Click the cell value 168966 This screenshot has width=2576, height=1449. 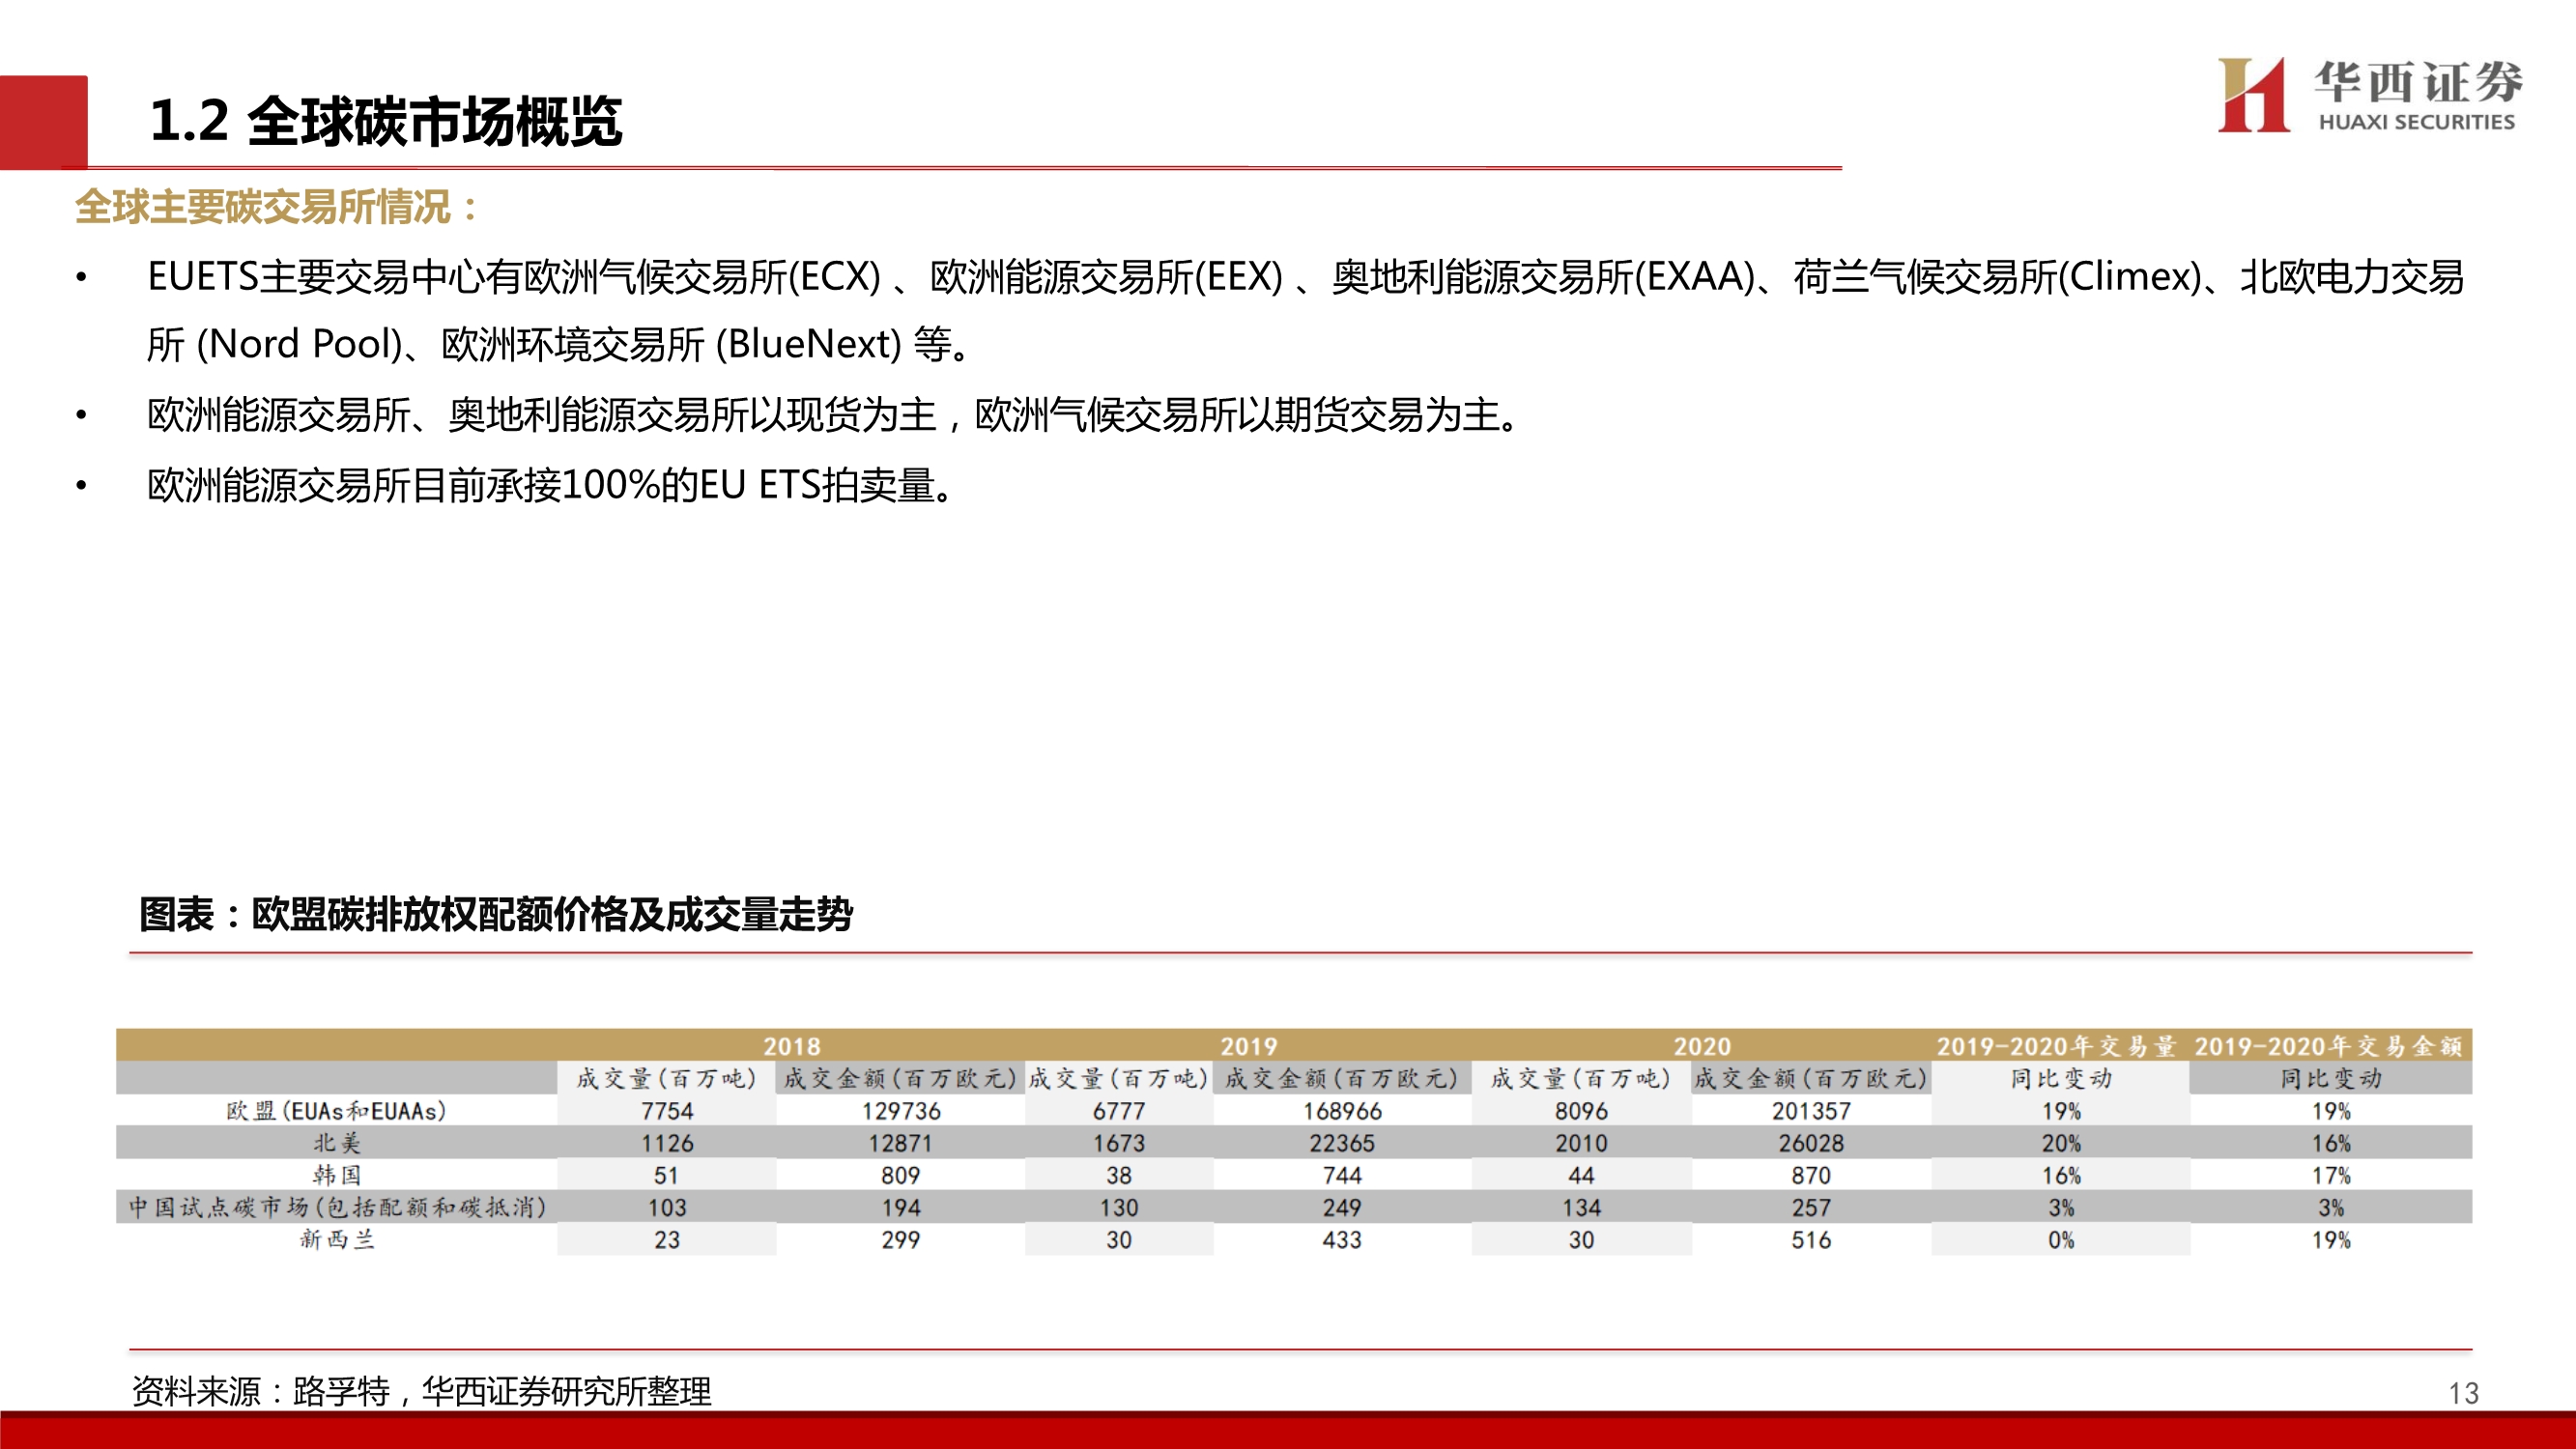(1341, 1111)
